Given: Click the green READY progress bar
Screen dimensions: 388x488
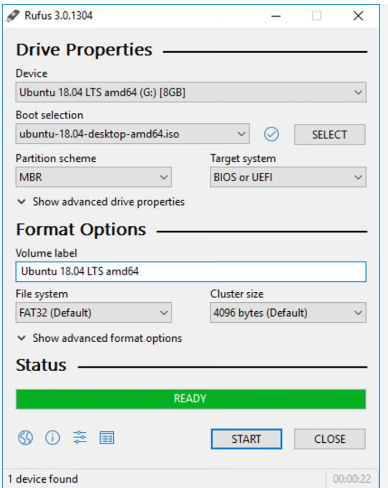Looking at the screenshot, I should click(191, 399).
